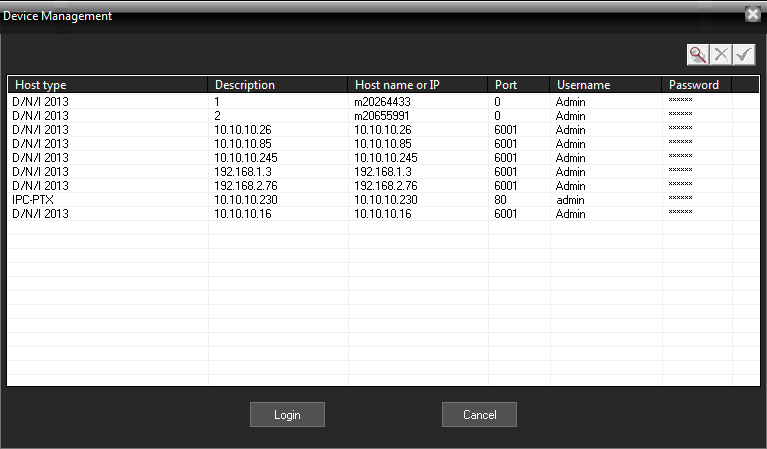Select host IP cell 192.168.1.3
767x449 pixels.
tap(383, 172)
